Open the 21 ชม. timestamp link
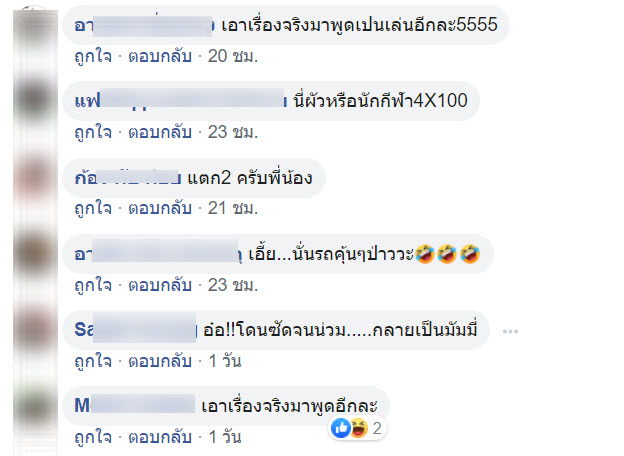The width and height of the screenshot is (624, 456). tap(233, 209)
